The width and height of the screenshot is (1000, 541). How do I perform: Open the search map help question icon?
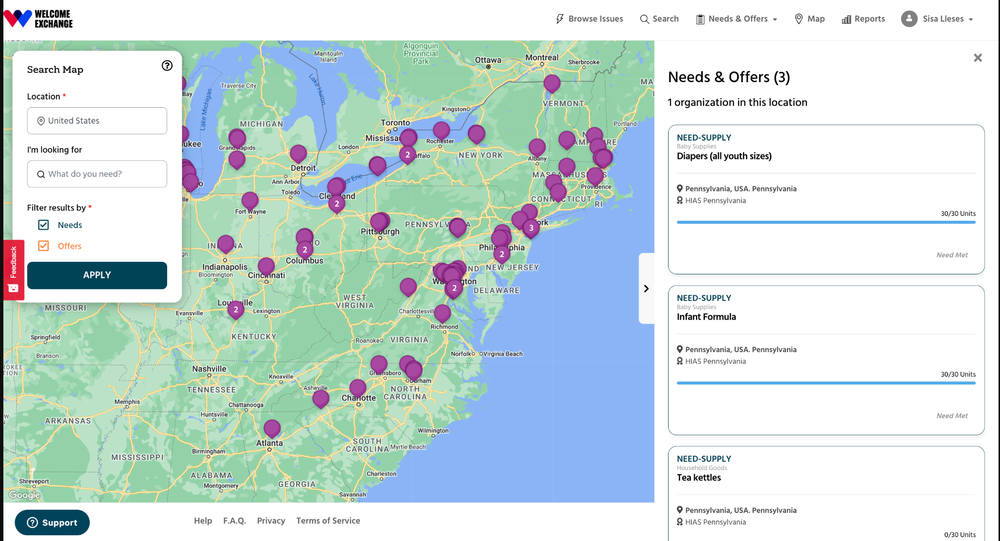(x=167, y=66)
